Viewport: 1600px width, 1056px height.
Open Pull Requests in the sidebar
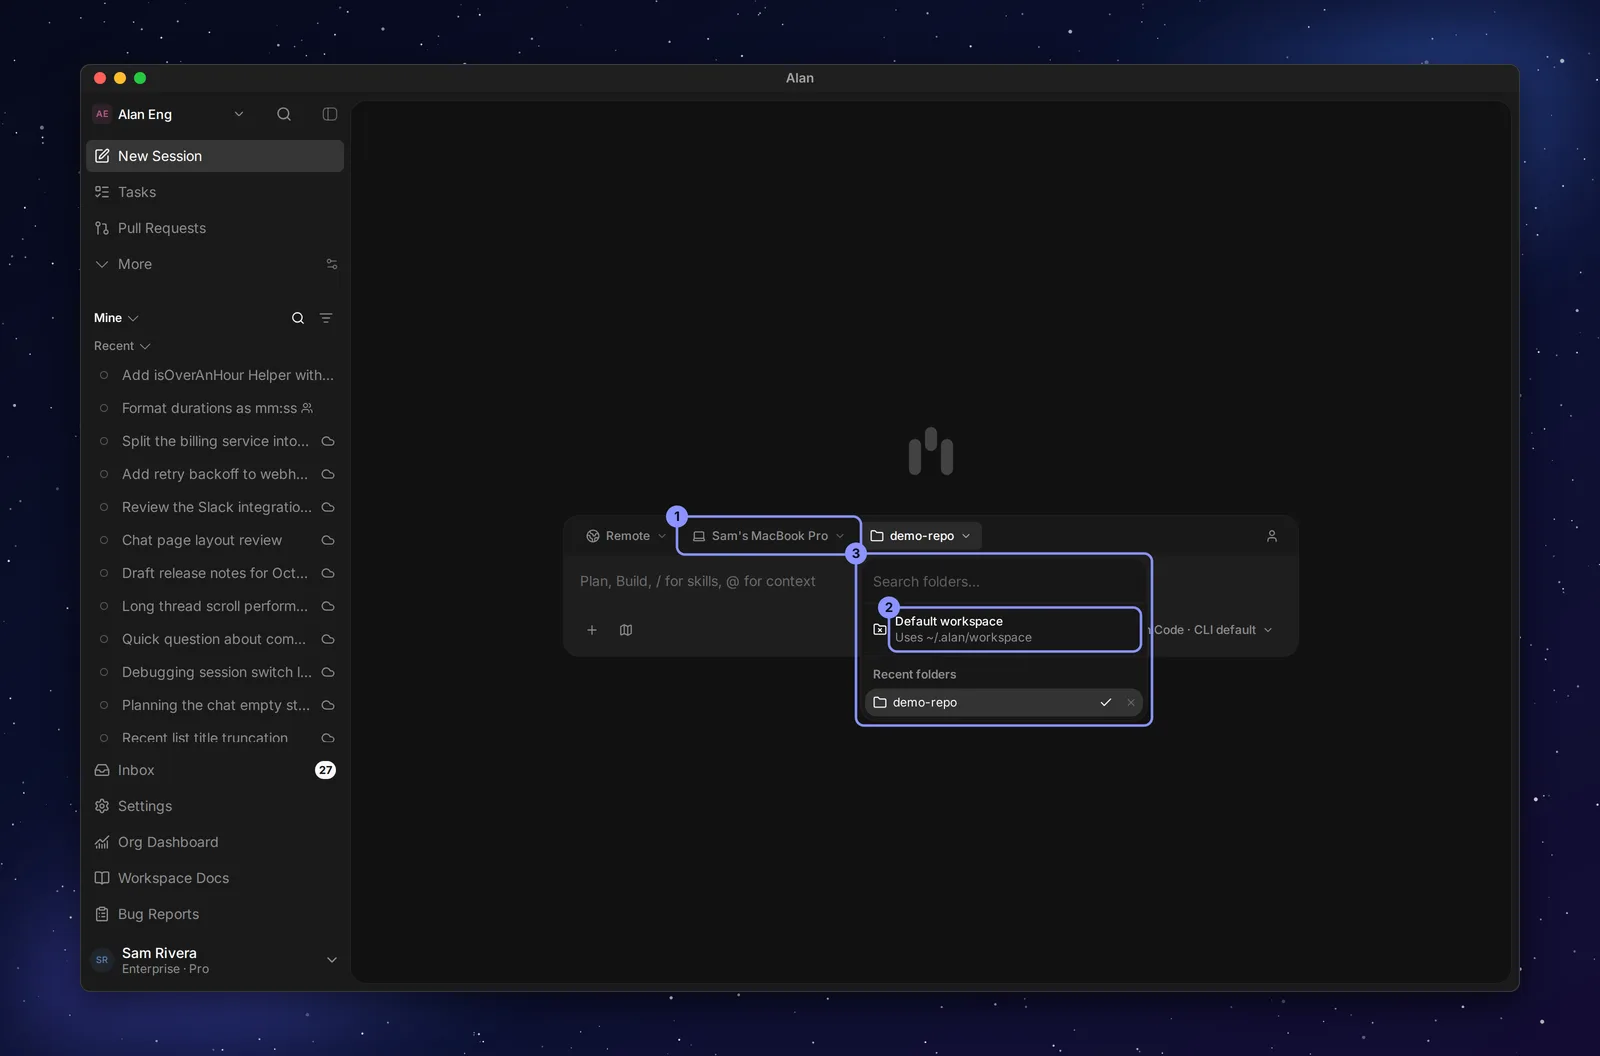coord(214,228)
